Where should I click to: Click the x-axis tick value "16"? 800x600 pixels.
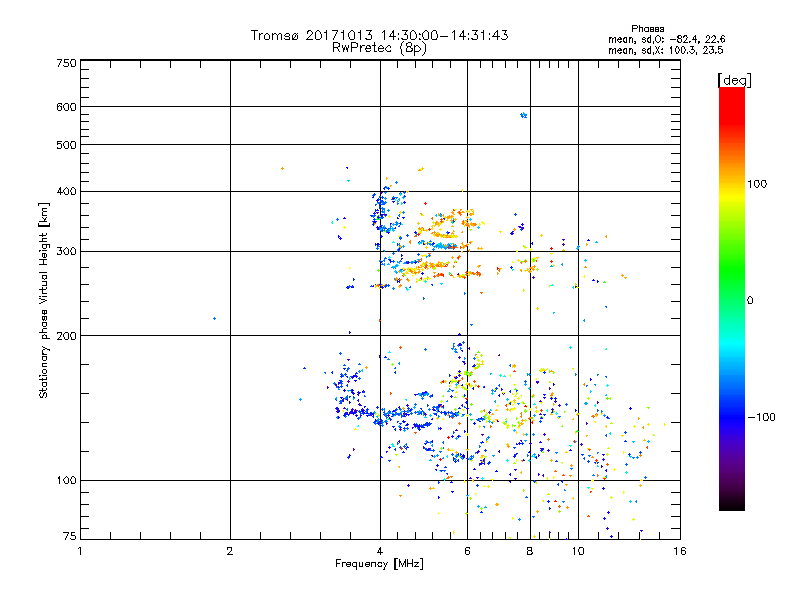coord(680,551)
